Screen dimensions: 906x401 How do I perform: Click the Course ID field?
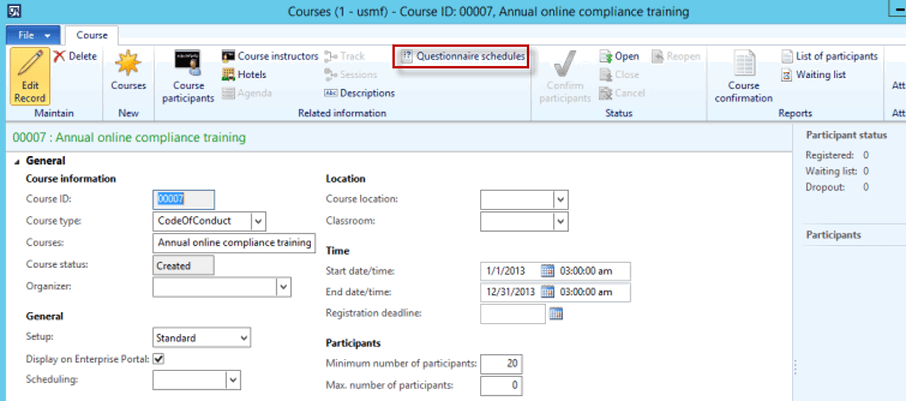[x=184, y=199]
